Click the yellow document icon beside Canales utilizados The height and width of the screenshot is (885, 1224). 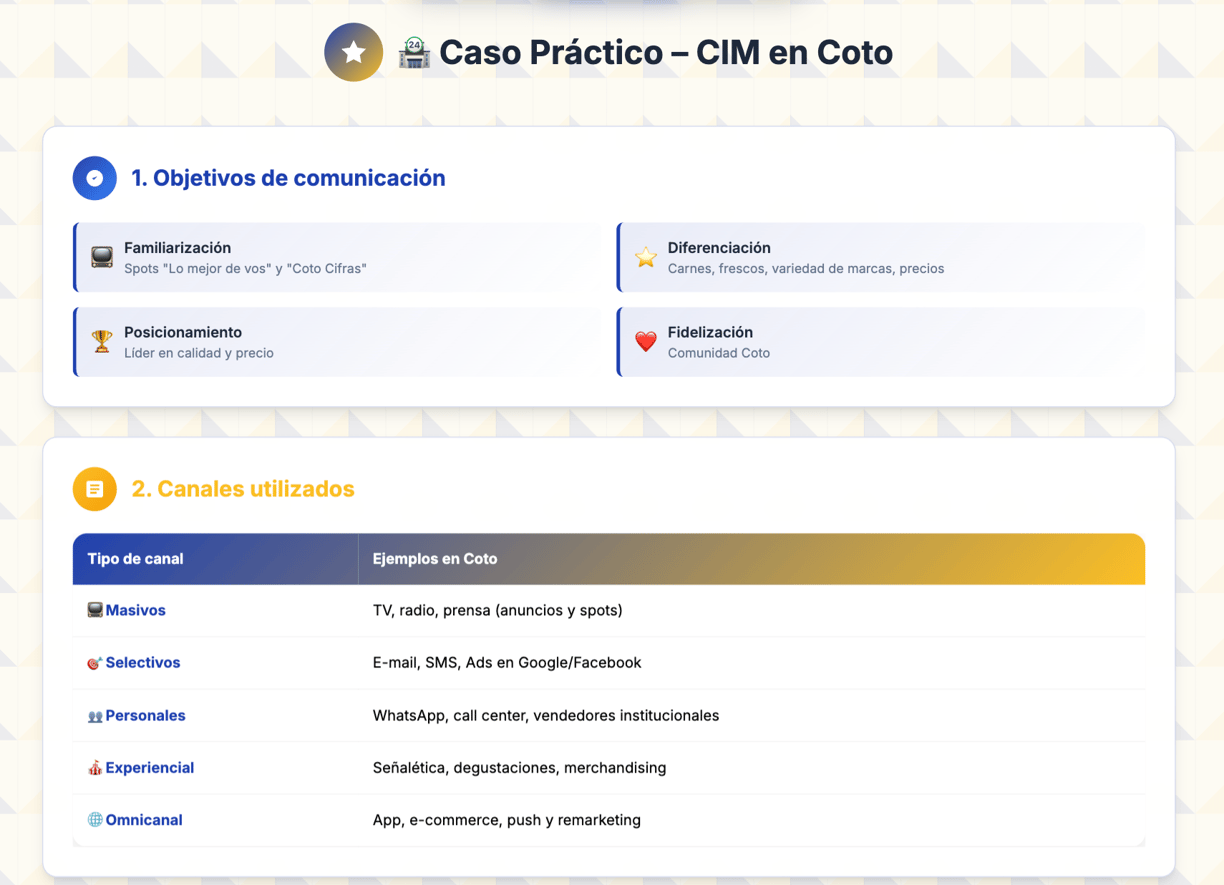[95, 489]
